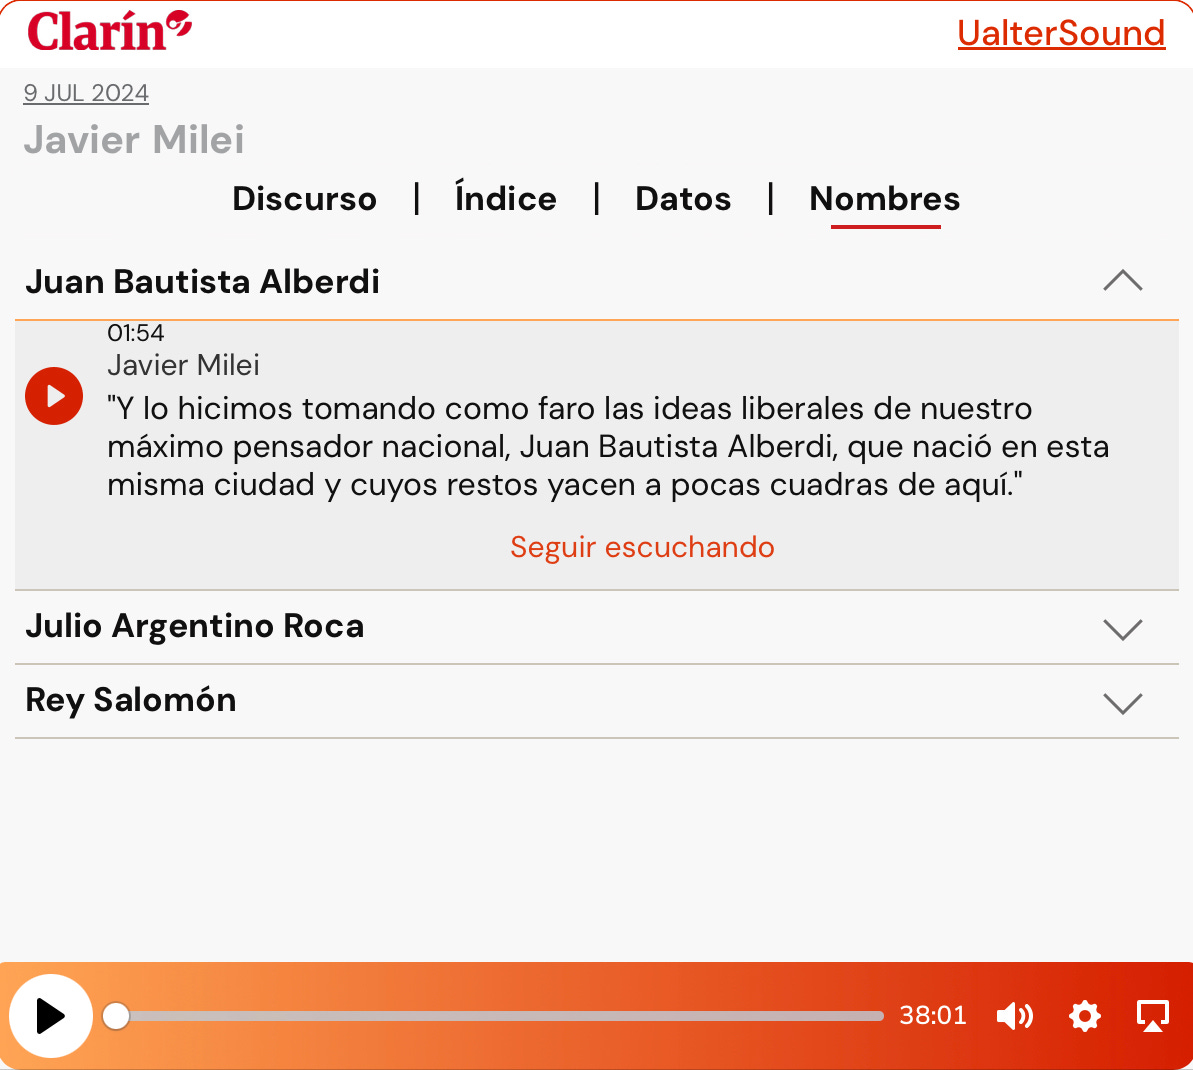Screen dimensions: 1193x1070
Task: Follow the UalterSound link
Action: 1061,33
